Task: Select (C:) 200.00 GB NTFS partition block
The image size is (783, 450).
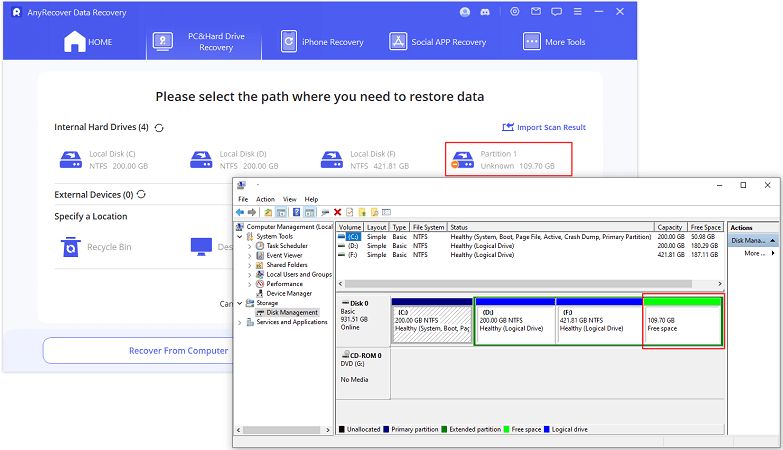Action: (432, 320)
